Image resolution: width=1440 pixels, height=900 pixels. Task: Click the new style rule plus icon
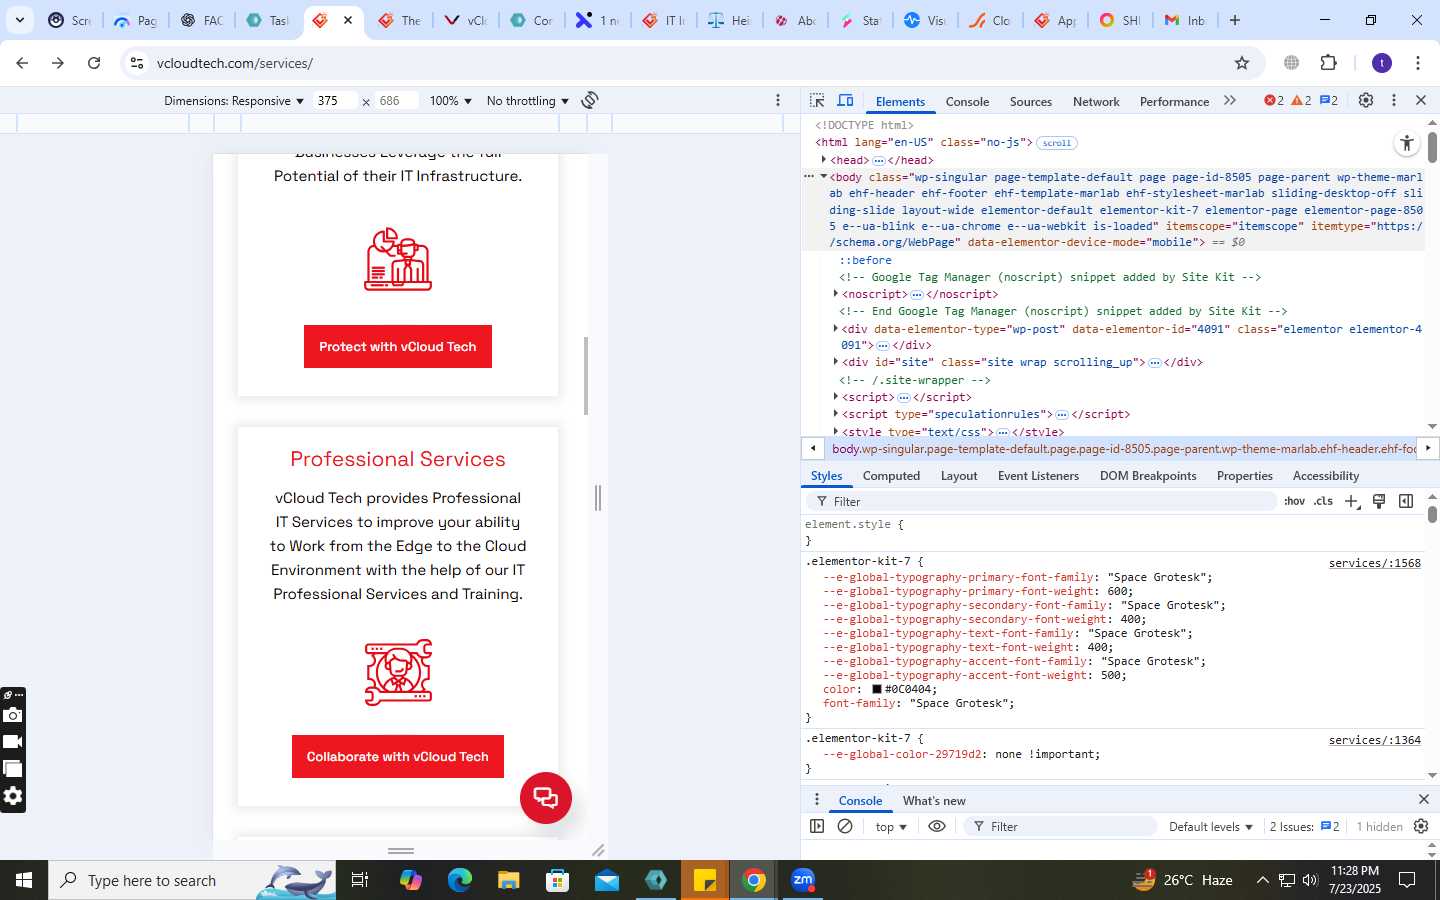click(x=1352, y=502)
